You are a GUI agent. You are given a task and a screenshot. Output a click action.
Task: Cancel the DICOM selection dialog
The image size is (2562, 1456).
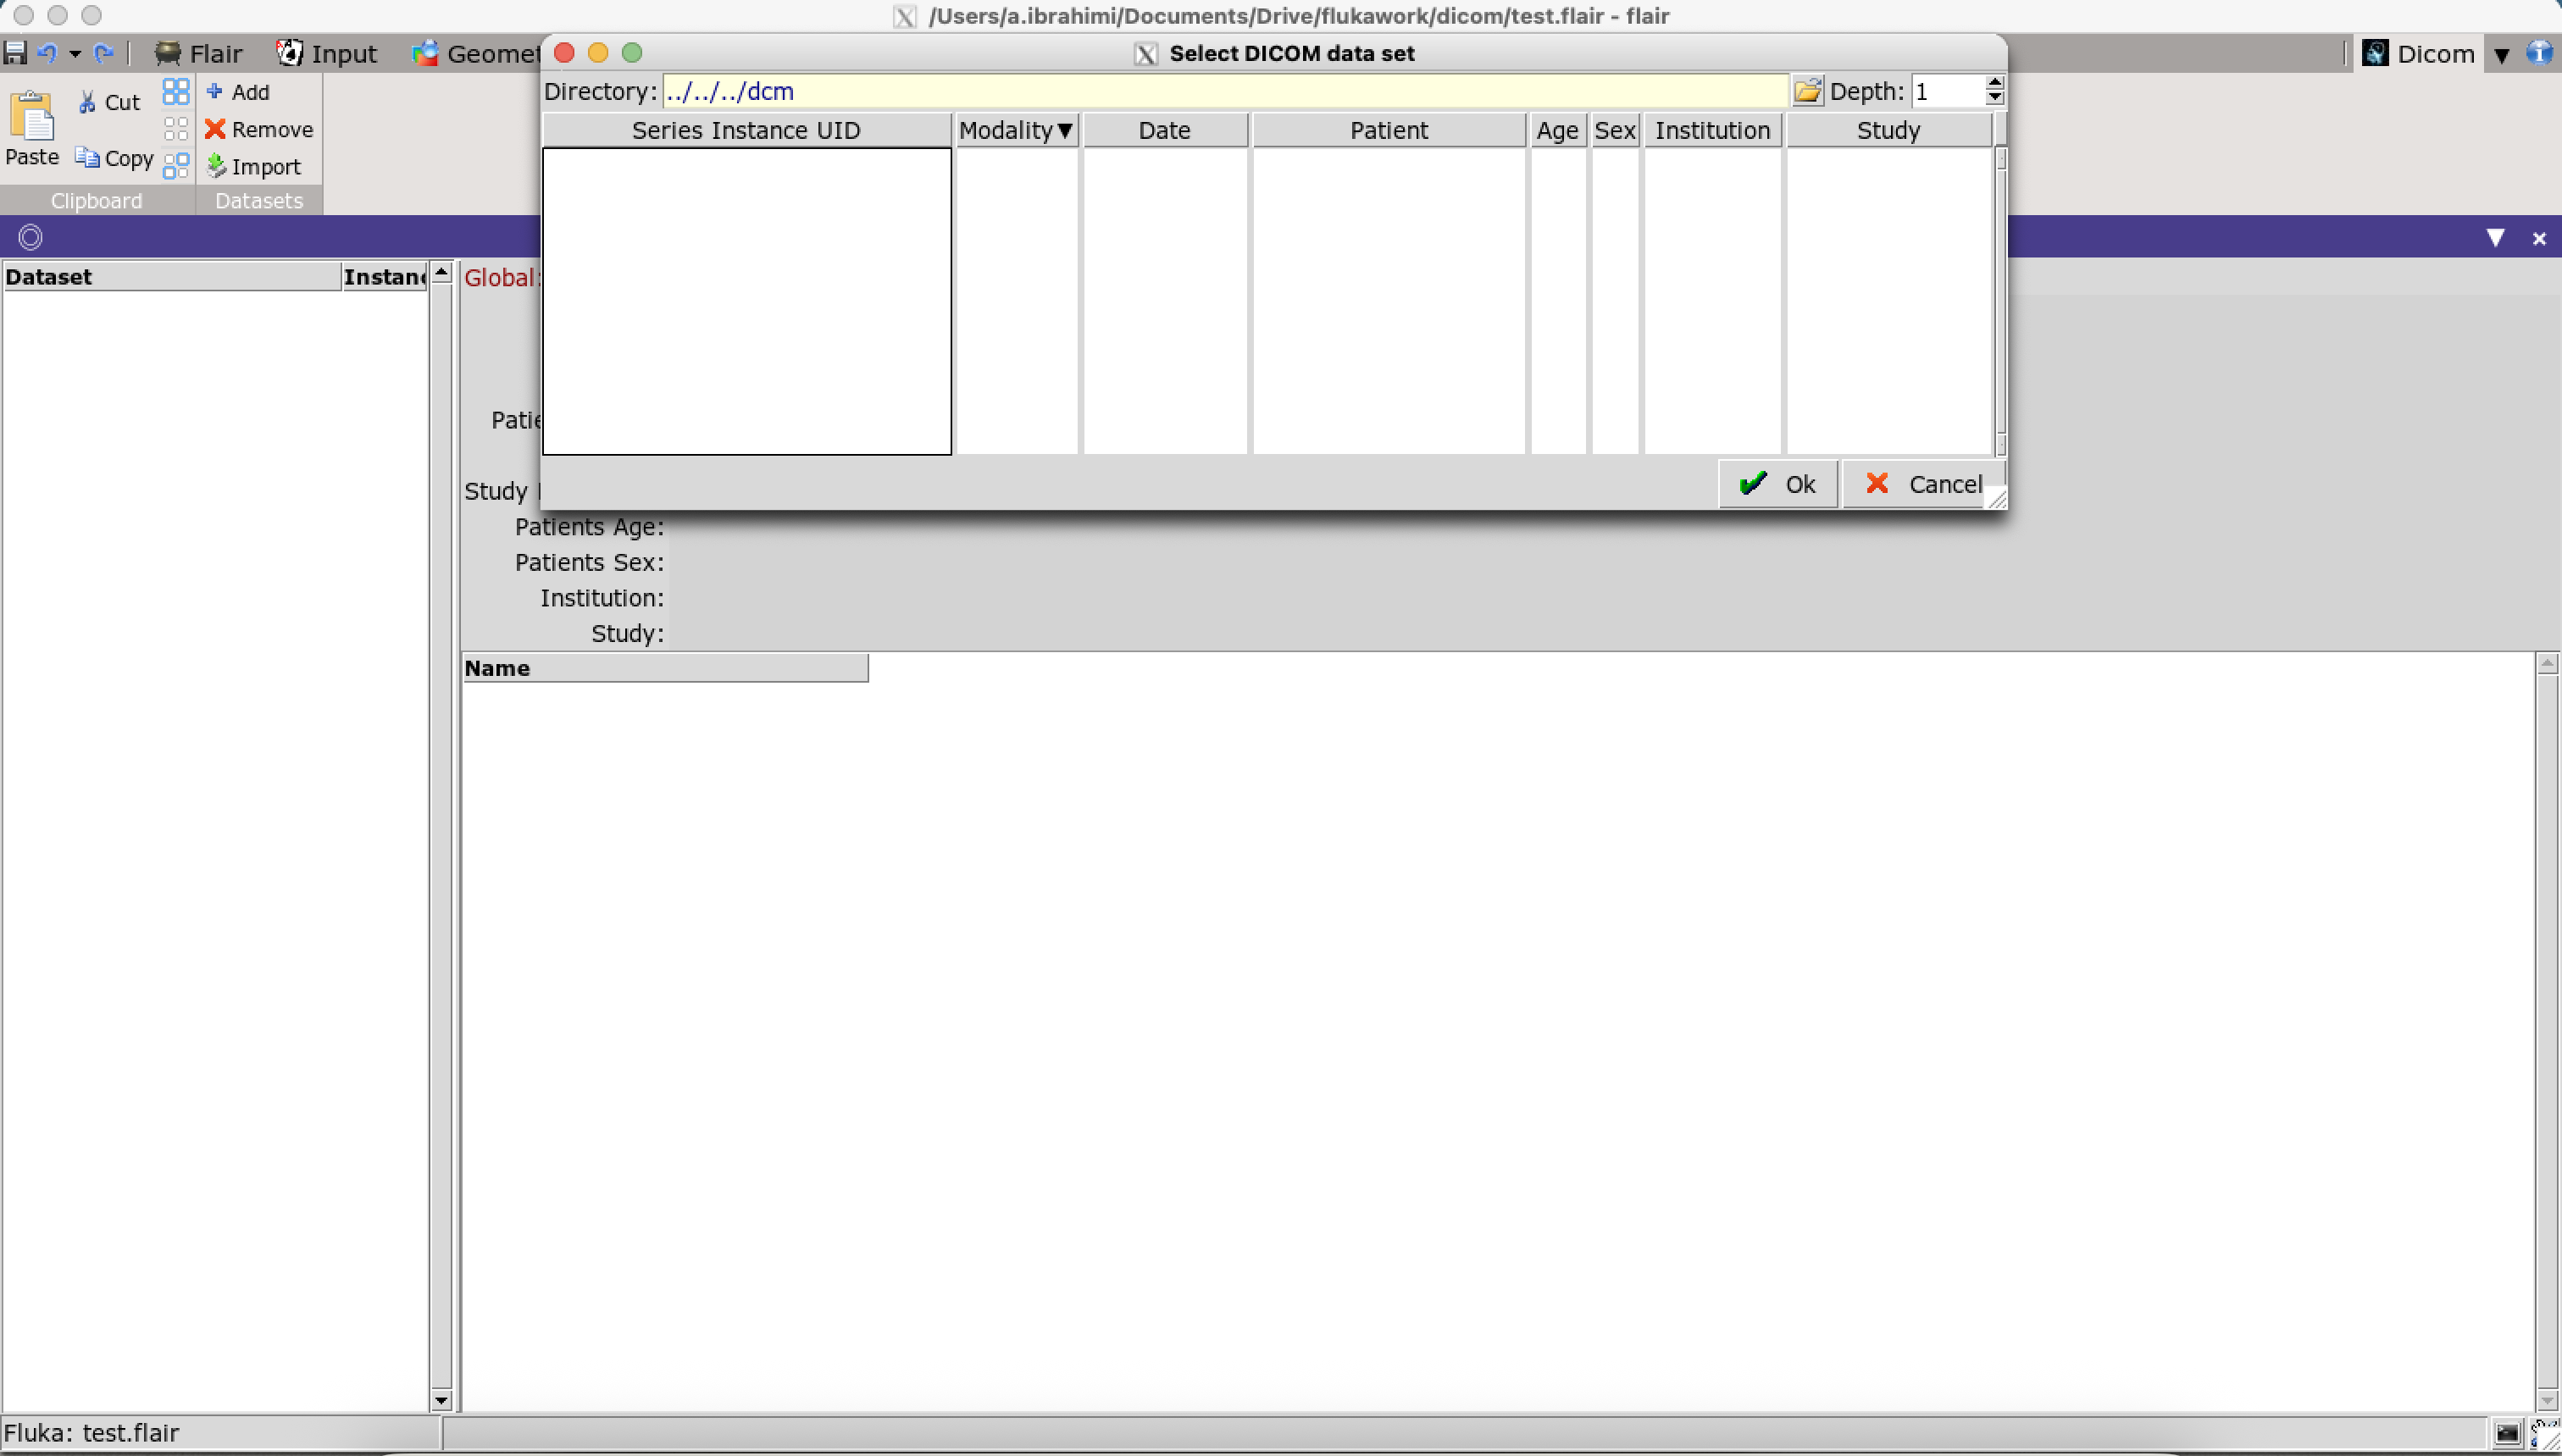(x=1922, y=484)
